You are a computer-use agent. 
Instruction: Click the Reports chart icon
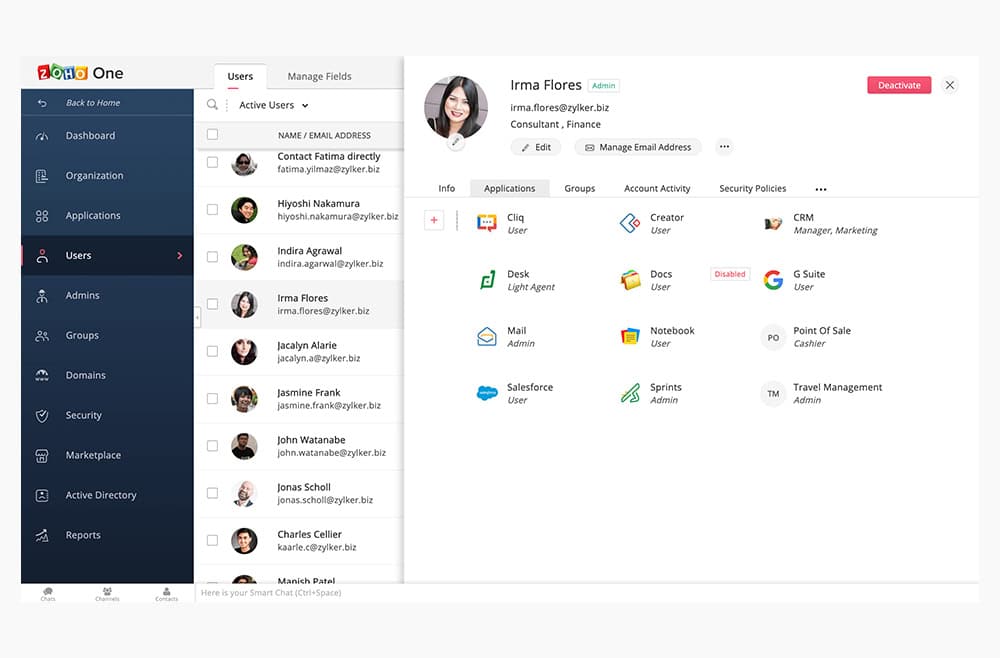42,536
